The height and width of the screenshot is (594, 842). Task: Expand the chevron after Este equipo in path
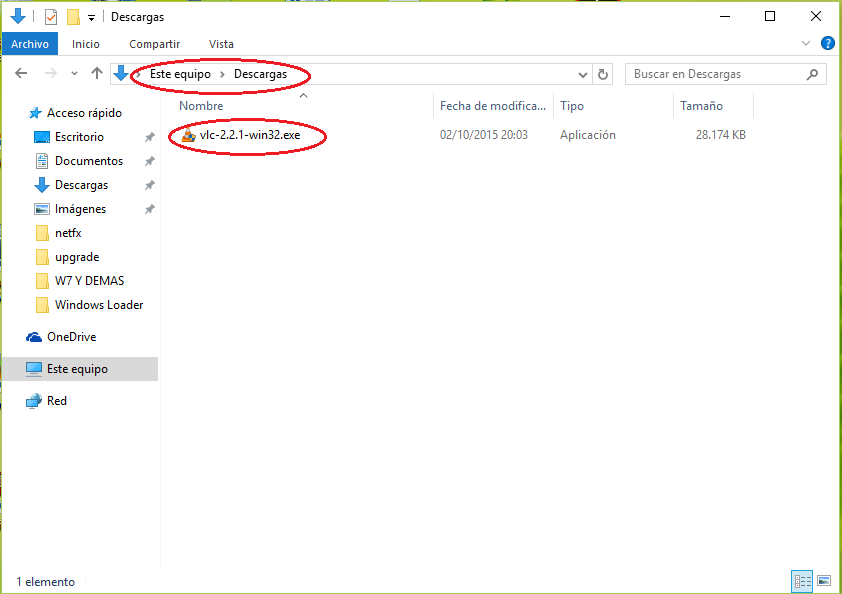(222, 75)
